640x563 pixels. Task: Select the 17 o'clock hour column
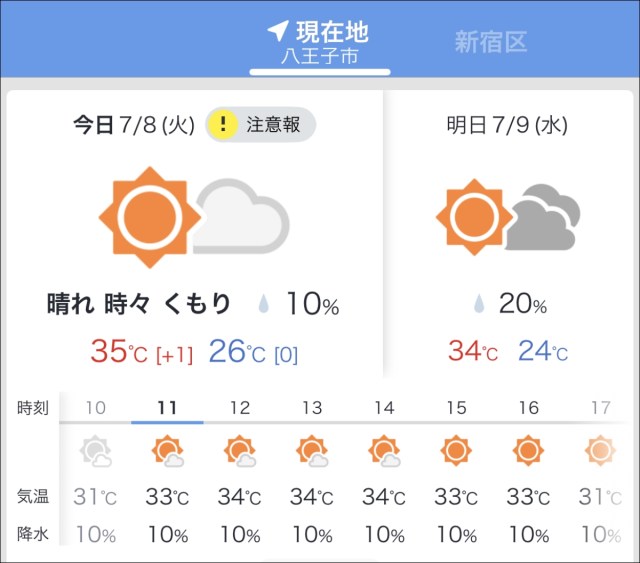point(600,408)
